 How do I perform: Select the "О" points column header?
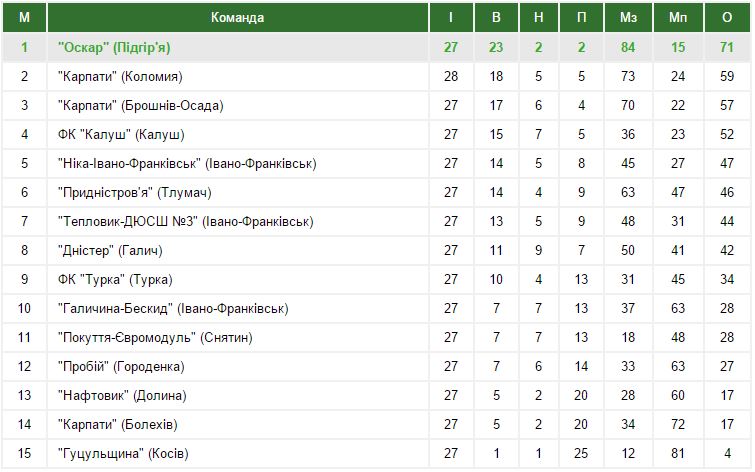pyautogui.click(x=727, y=18)
